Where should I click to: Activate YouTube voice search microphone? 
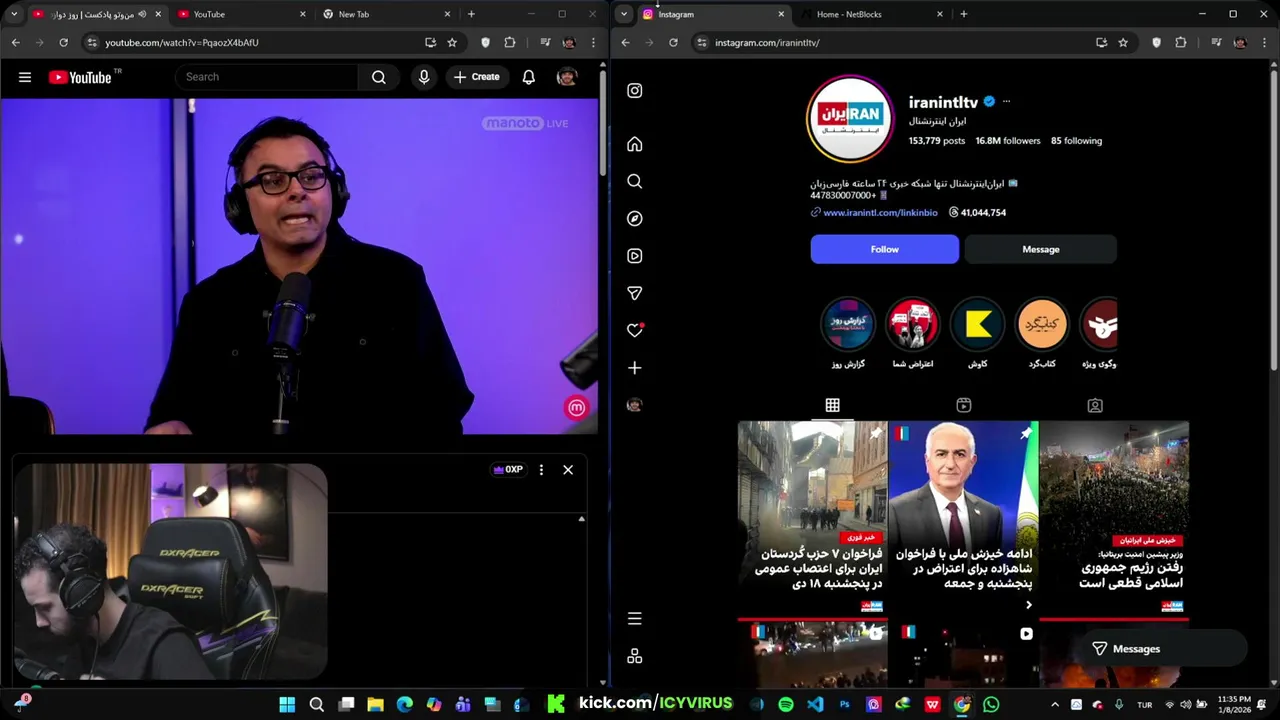point(424,77)
